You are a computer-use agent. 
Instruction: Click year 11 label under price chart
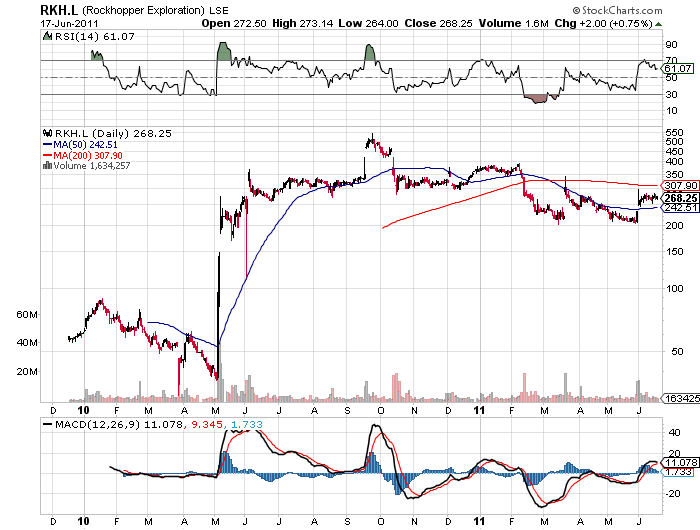[x=479, y=410]
